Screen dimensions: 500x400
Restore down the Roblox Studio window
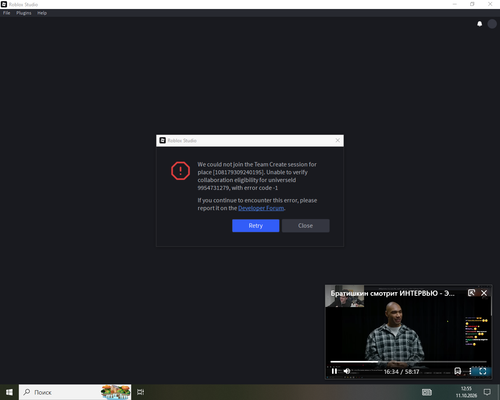[472, 4]
